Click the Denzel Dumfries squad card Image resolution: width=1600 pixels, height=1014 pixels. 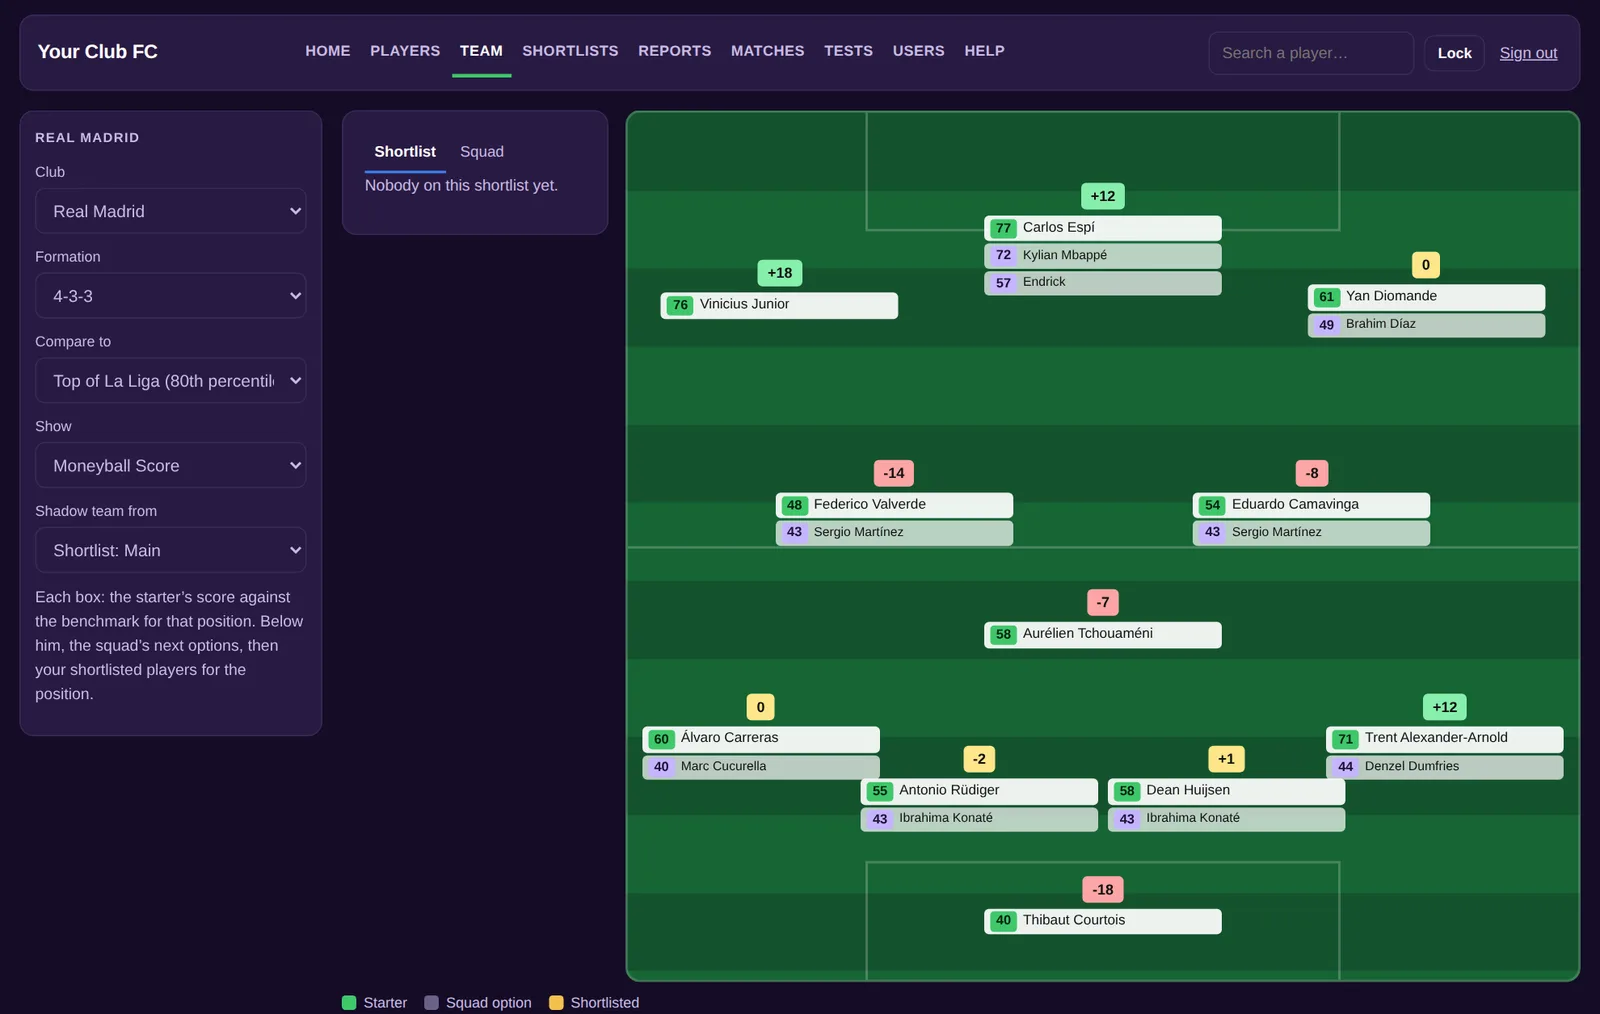pyautogui.click(x=1444, y=767)
